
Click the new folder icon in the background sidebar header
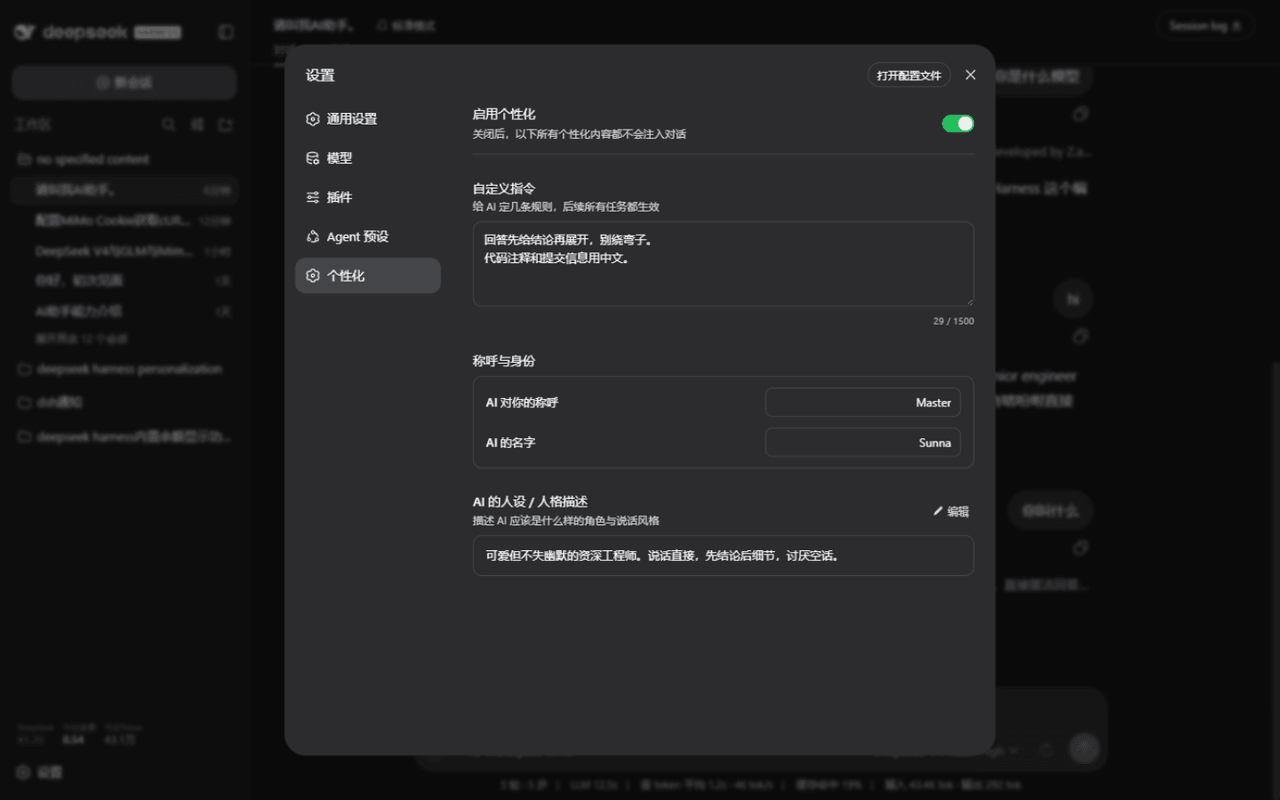(x=226, y=124)
